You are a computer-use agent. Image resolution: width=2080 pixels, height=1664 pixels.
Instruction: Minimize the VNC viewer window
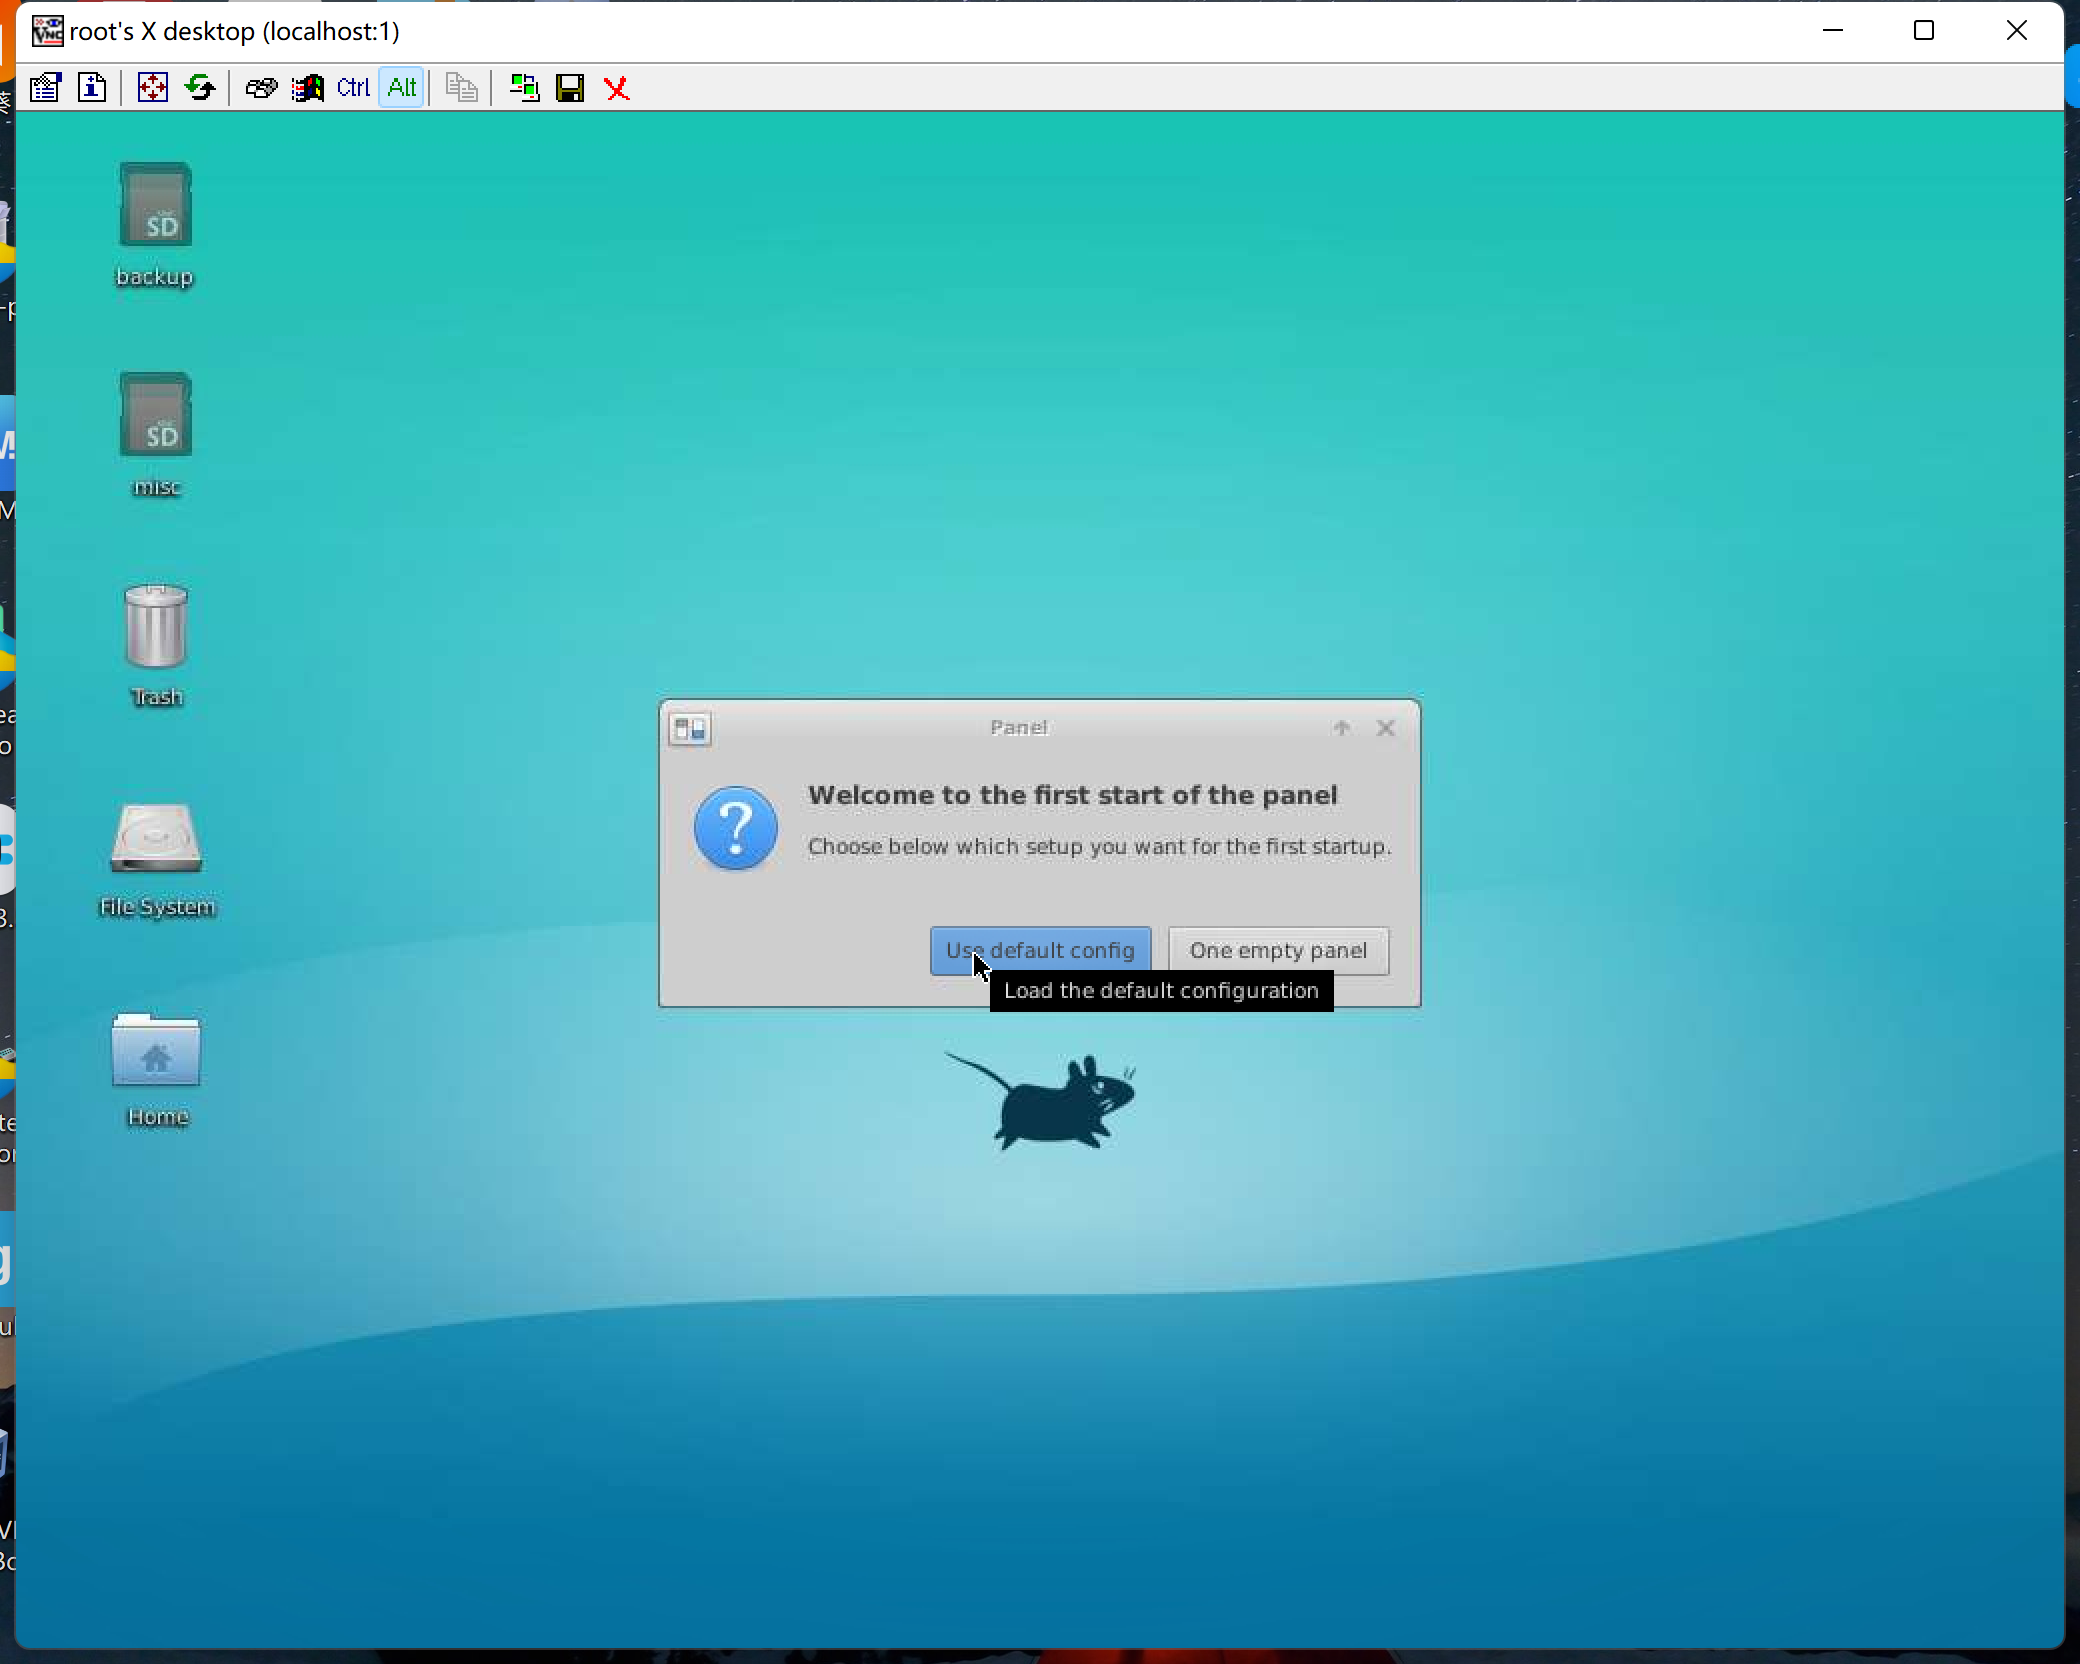click(1833, 31)
